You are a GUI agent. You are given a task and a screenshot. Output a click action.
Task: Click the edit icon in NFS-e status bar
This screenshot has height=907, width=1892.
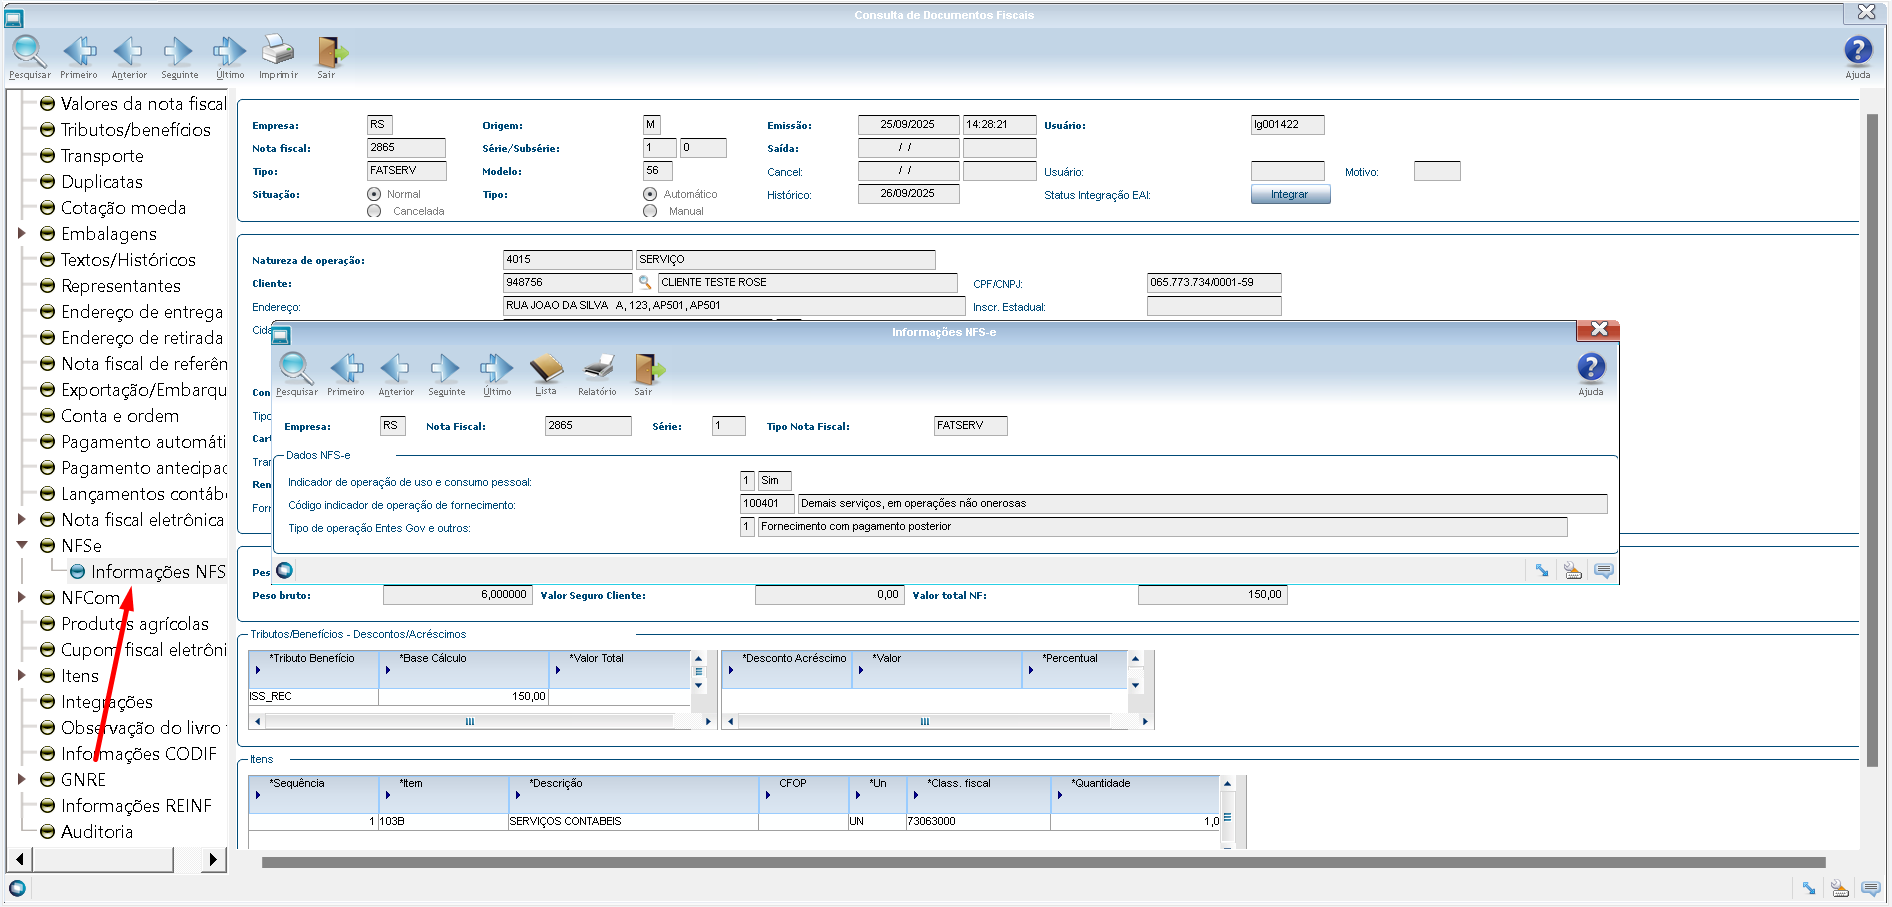pyautogui.click(x=1573, y=571)
